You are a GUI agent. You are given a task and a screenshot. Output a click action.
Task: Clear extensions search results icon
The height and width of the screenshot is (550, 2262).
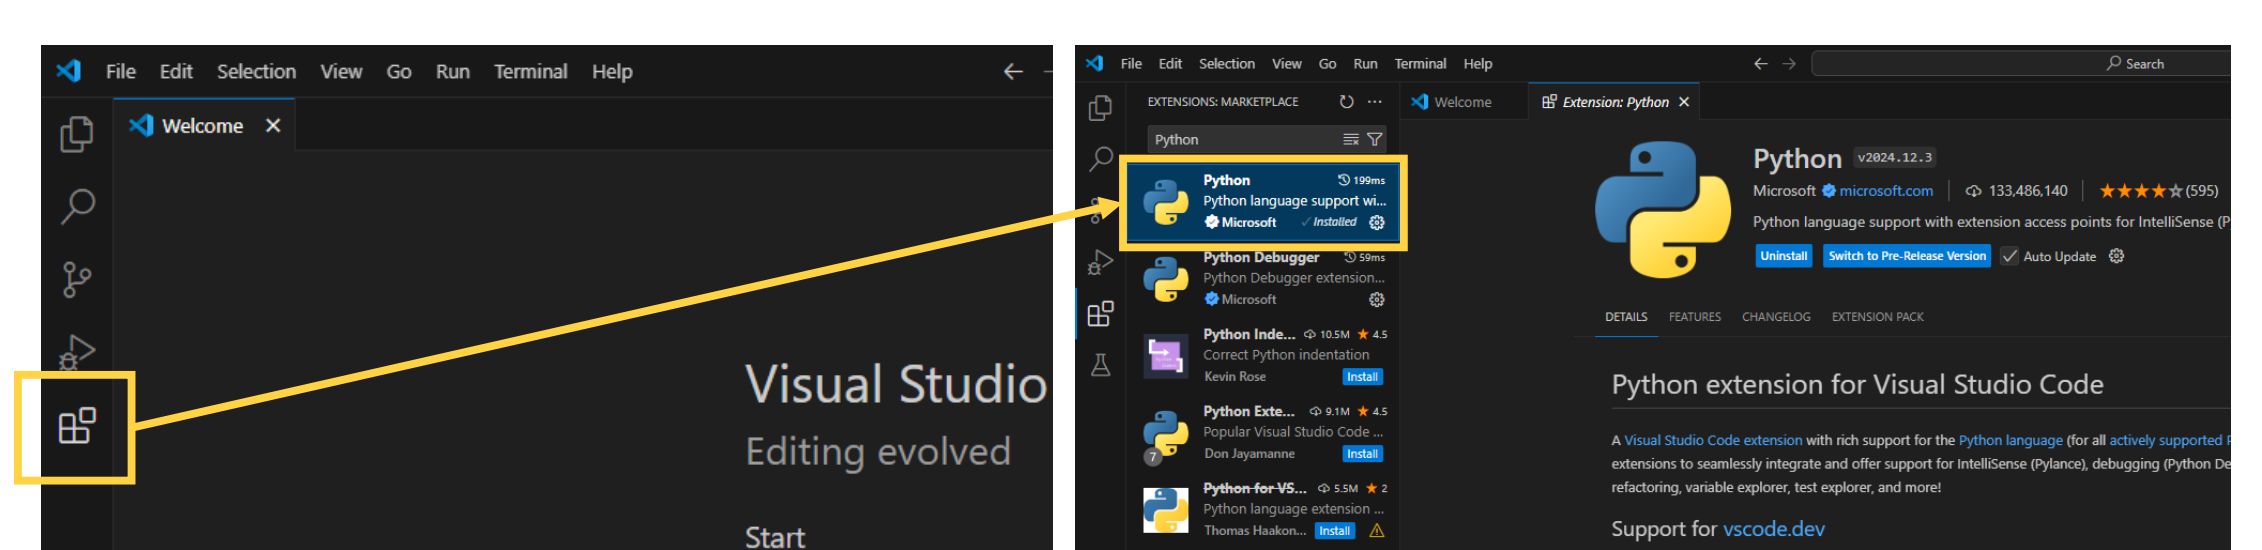pyautogui.click(x=1351, y=139)
